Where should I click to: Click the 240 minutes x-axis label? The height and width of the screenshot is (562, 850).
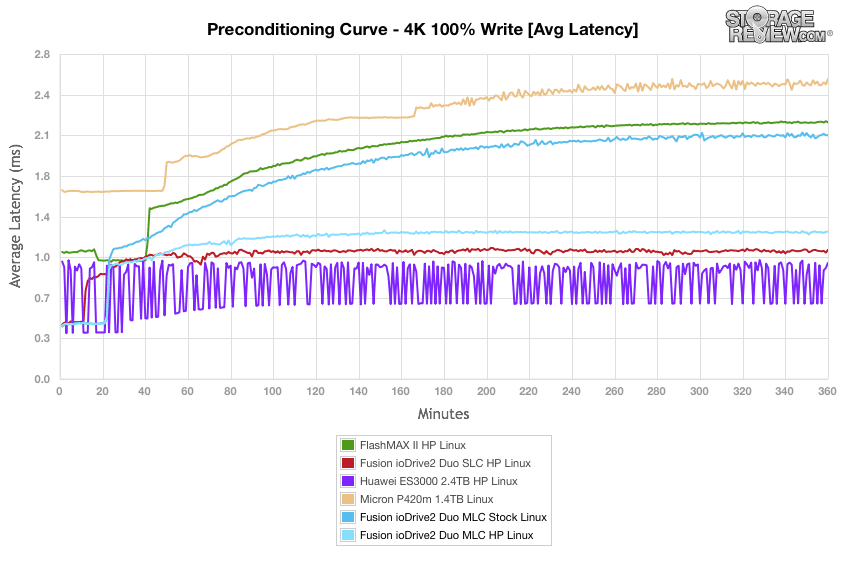tap(571, 391)
